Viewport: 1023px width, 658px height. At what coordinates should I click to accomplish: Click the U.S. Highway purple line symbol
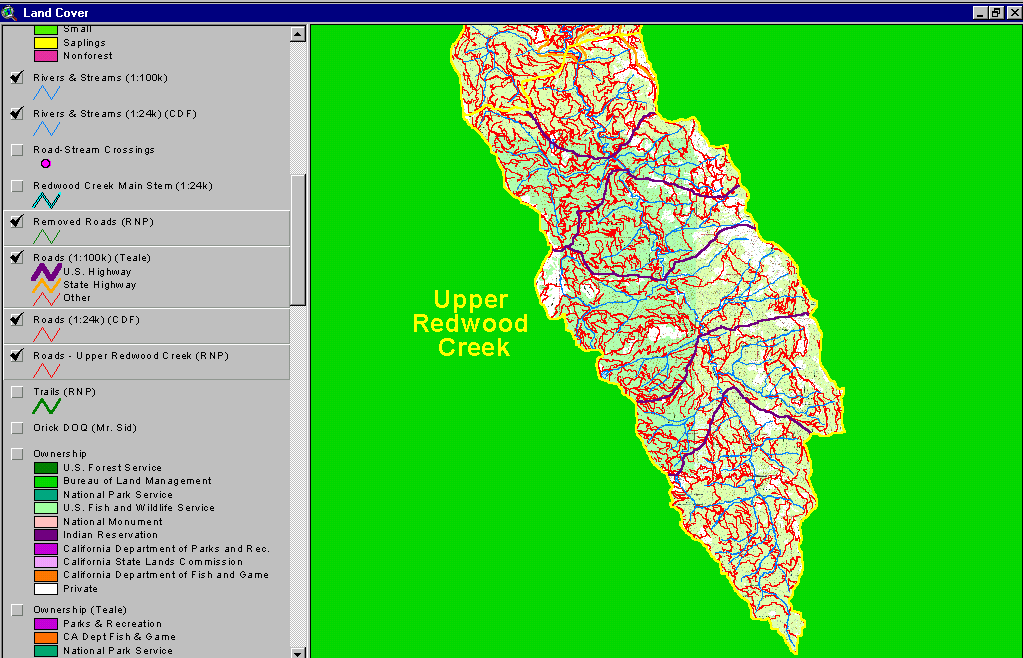click(46, 272)
